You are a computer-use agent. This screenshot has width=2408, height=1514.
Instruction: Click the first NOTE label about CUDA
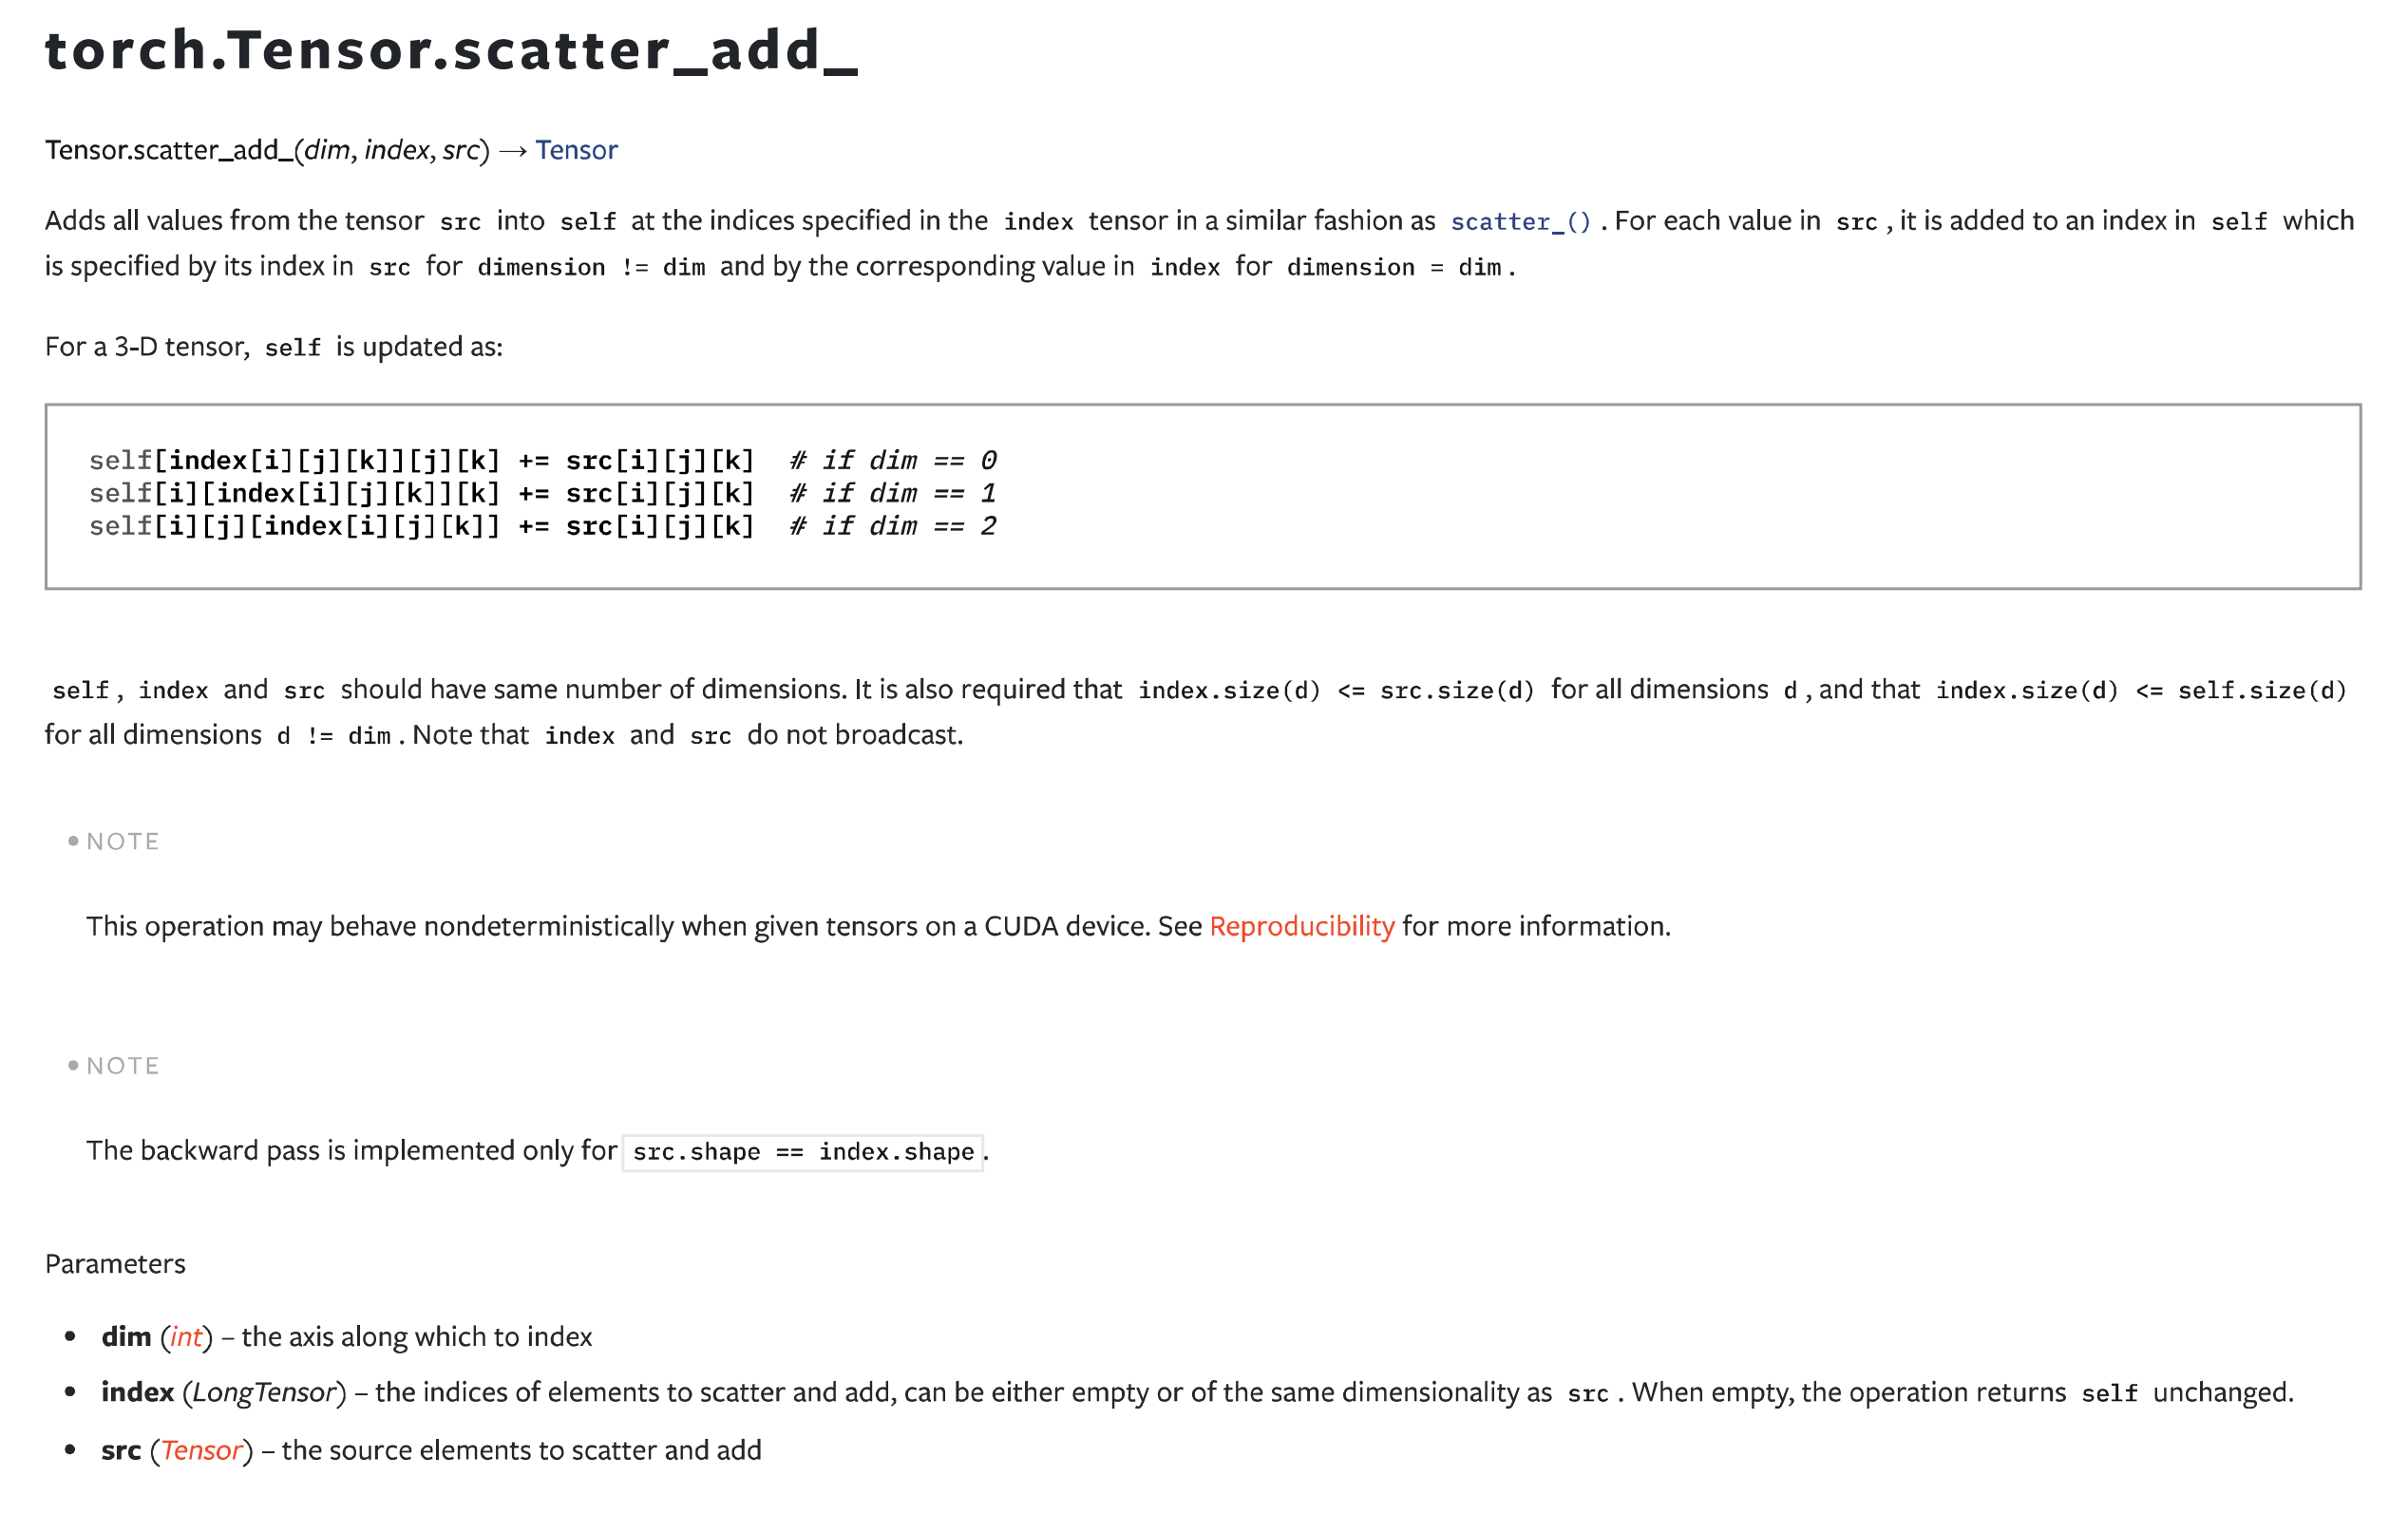point(122,841)
